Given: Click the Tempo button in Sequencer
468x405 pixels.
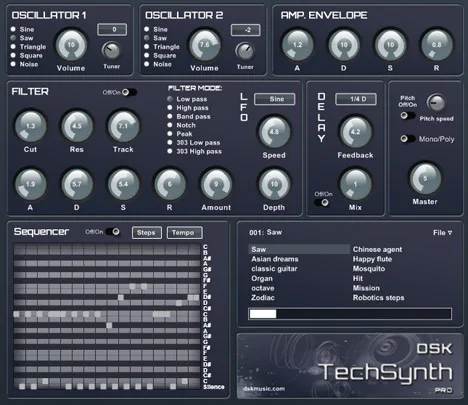Looking at the screenshot, I should point(184,233).
